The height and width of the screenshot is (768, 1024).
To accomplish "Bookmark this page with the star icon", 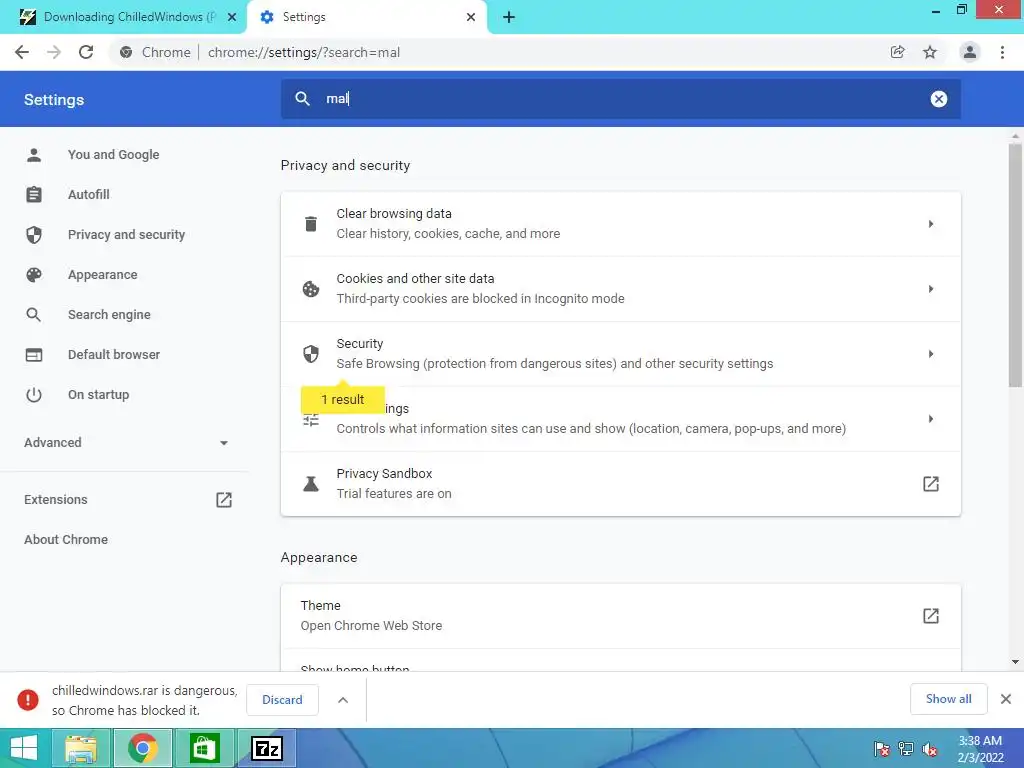I will [929, 52].
